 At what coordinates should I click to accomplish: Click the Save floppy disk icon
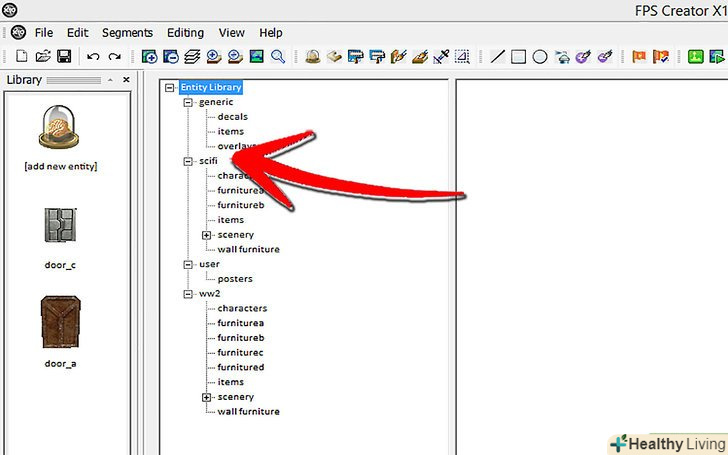pyautogui.click(x=64, y=57)
